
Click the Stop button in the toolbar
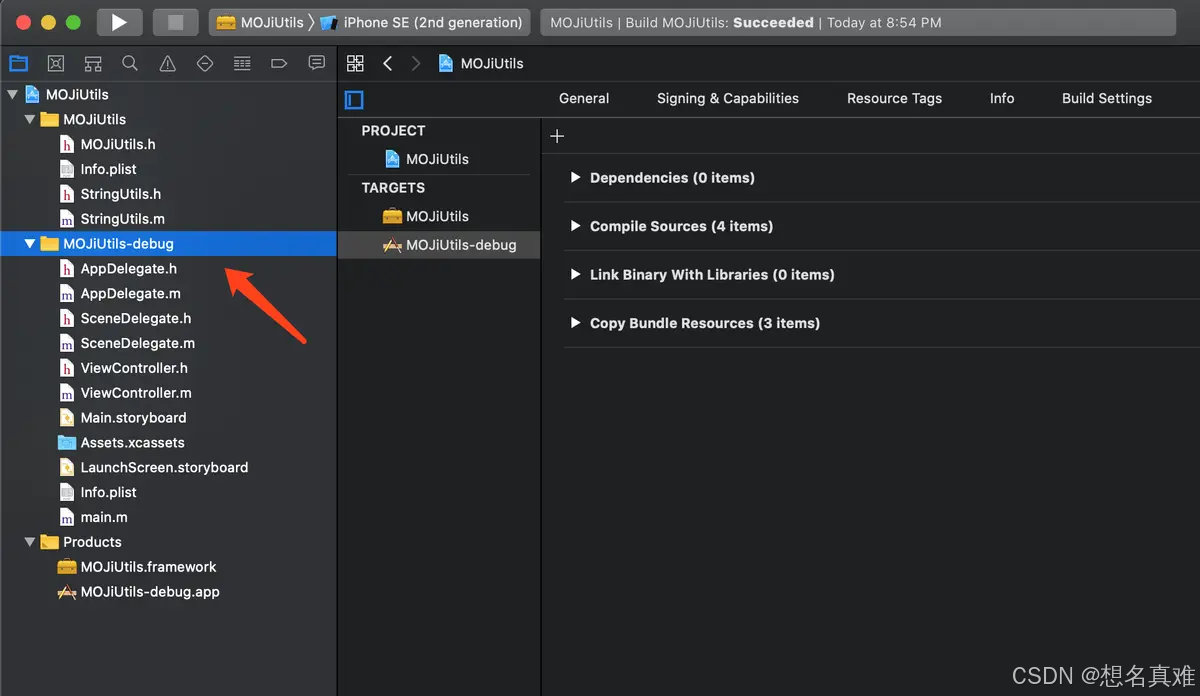[x=175, y=22]
